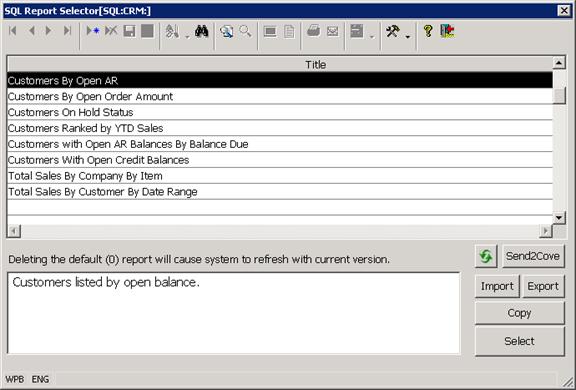
Task: Click in the report description text box
Action: tap(234, 313)
